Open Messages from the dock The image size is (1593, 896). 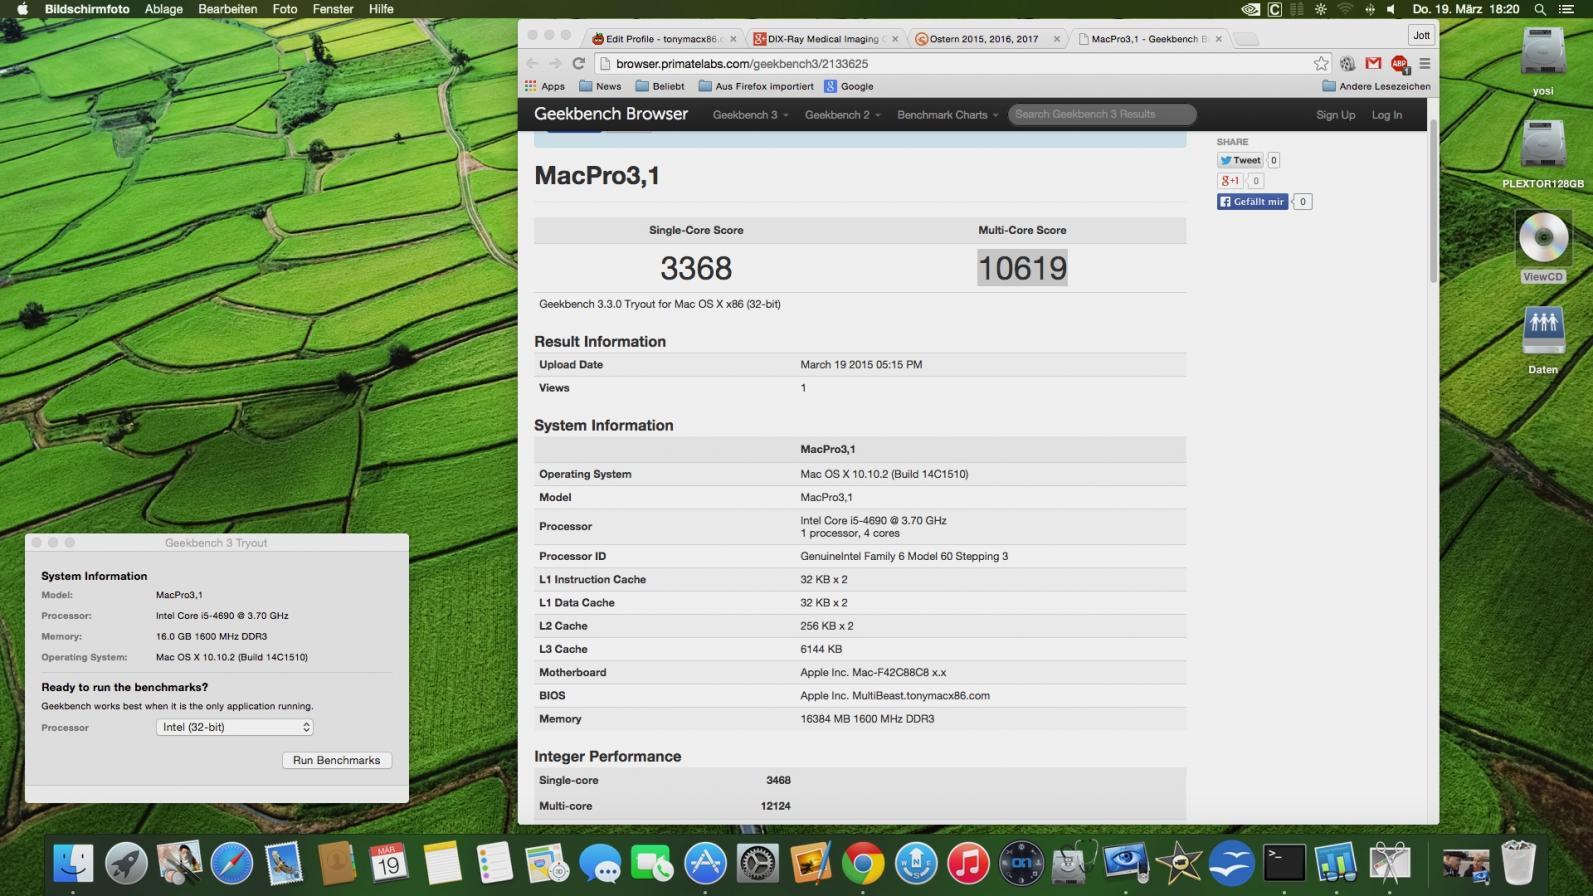pyautogui.click(x=600, y=862)
